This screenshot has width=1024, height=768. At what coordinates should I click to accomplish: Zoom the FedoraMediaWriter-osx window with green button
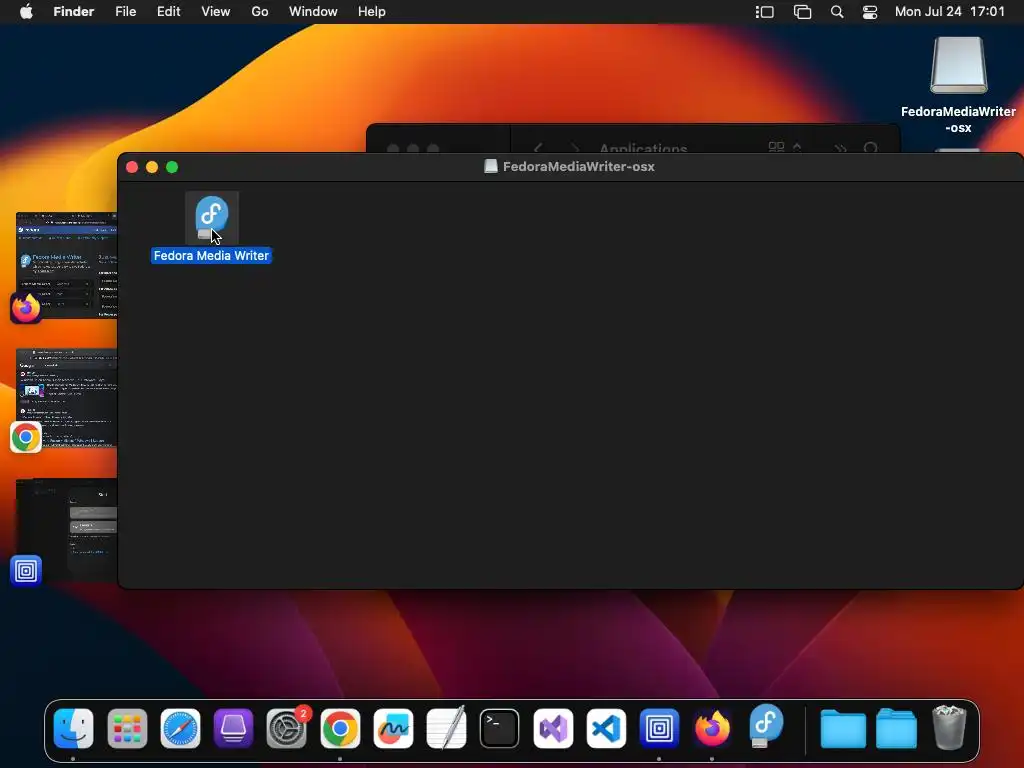(x=172, y=167)
